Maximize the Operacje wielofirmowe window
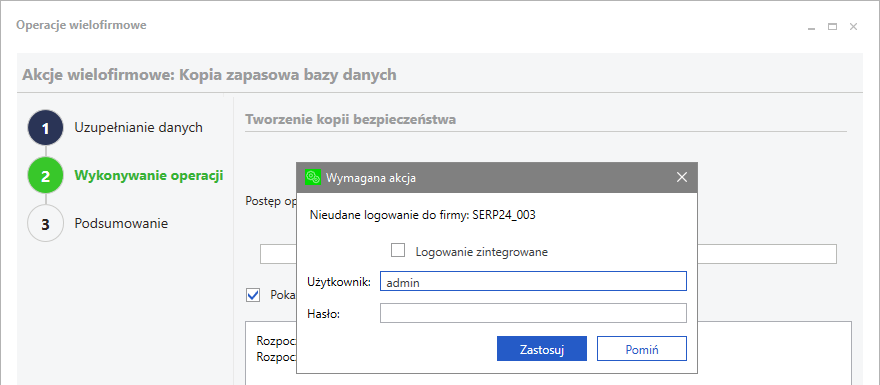The height and width of the screenshot is (385, 880). pyautogui.click(x=832, y=26)
